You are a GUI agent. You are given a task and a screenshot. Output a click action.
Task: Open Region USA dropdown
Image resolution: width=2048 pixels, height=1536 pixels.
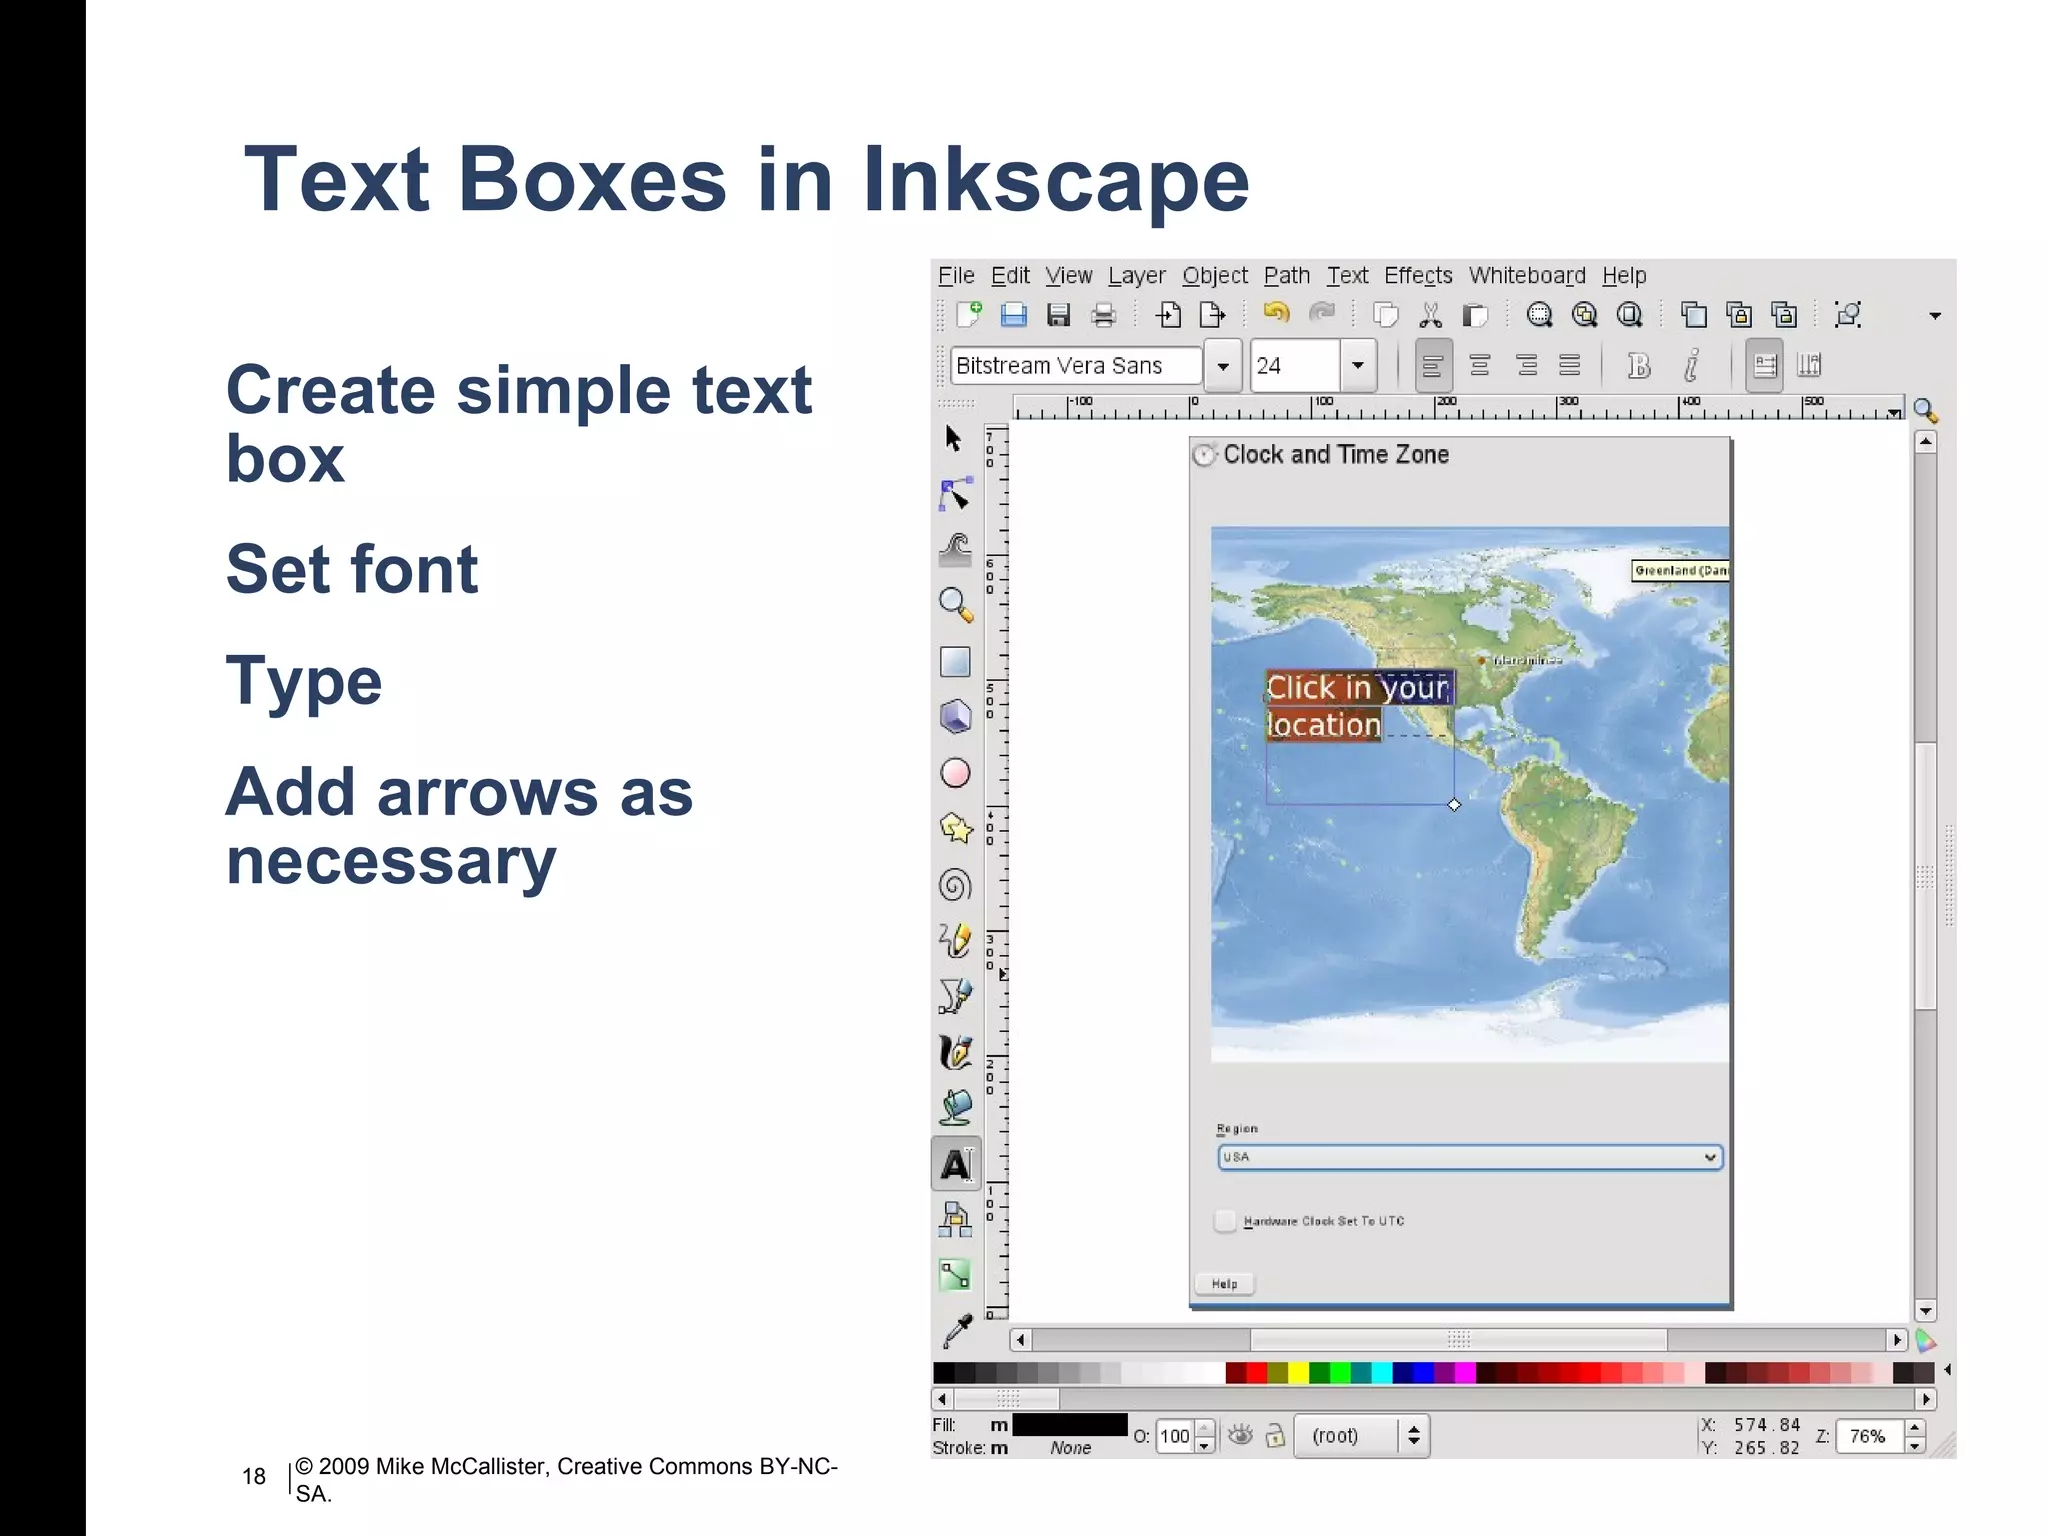pyautogui.click(x=1470, y=1157)
